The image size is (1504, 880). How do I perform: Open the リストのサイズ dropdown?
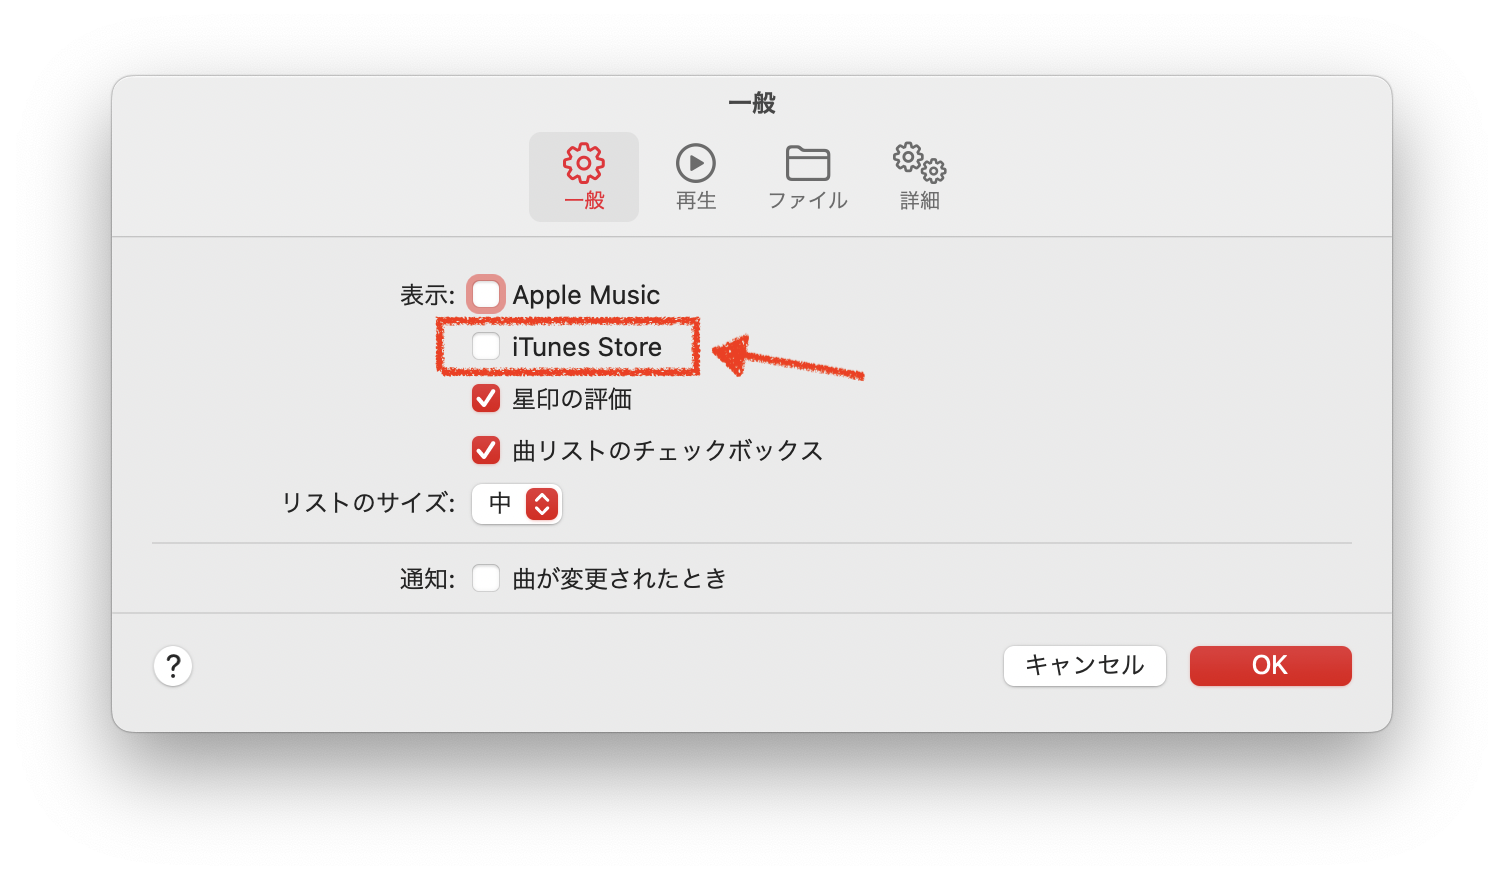517,503
